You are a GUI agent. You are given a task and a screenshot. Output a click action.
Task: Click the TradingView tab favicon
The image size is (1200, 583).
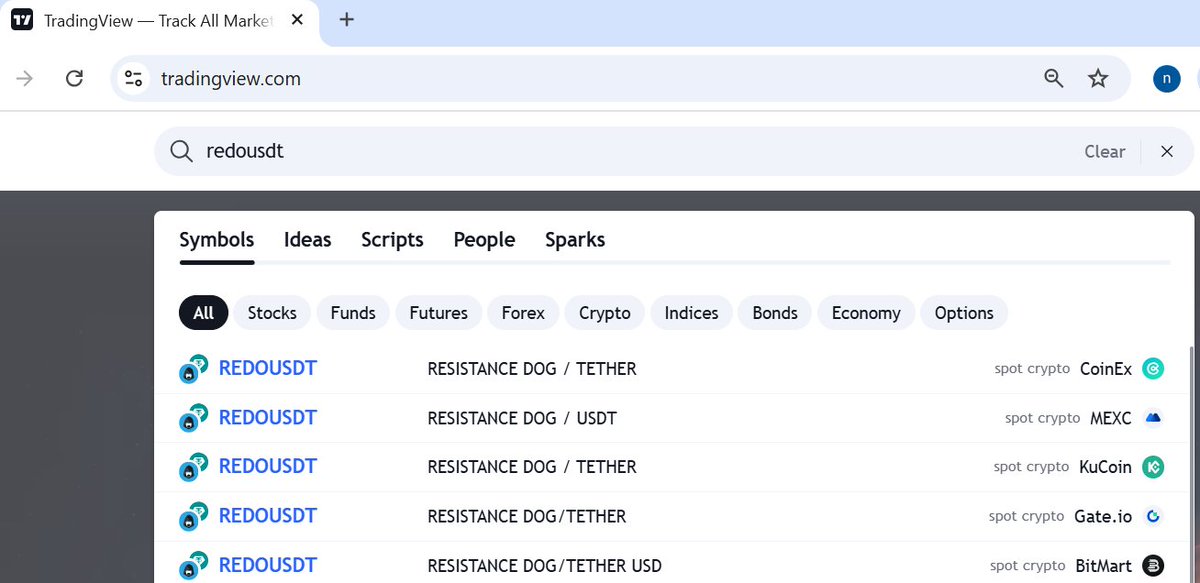[x=21, y=20]
